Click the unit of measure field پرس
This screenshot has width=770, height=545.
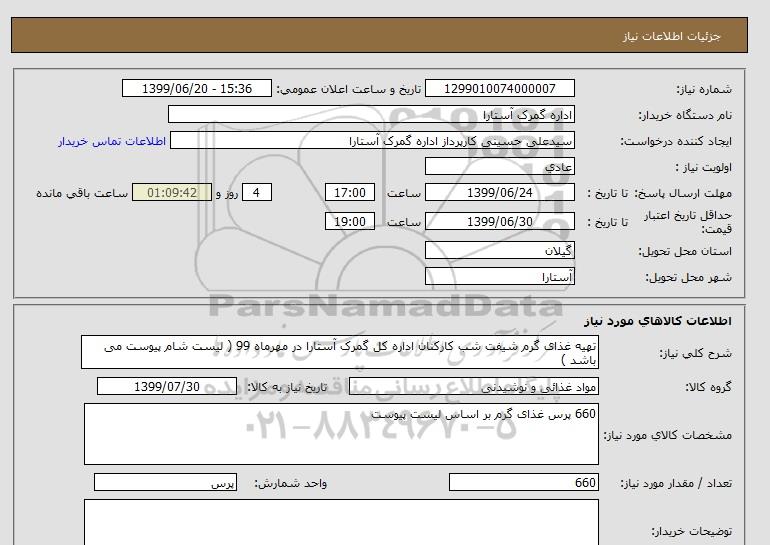click(165, 483)
